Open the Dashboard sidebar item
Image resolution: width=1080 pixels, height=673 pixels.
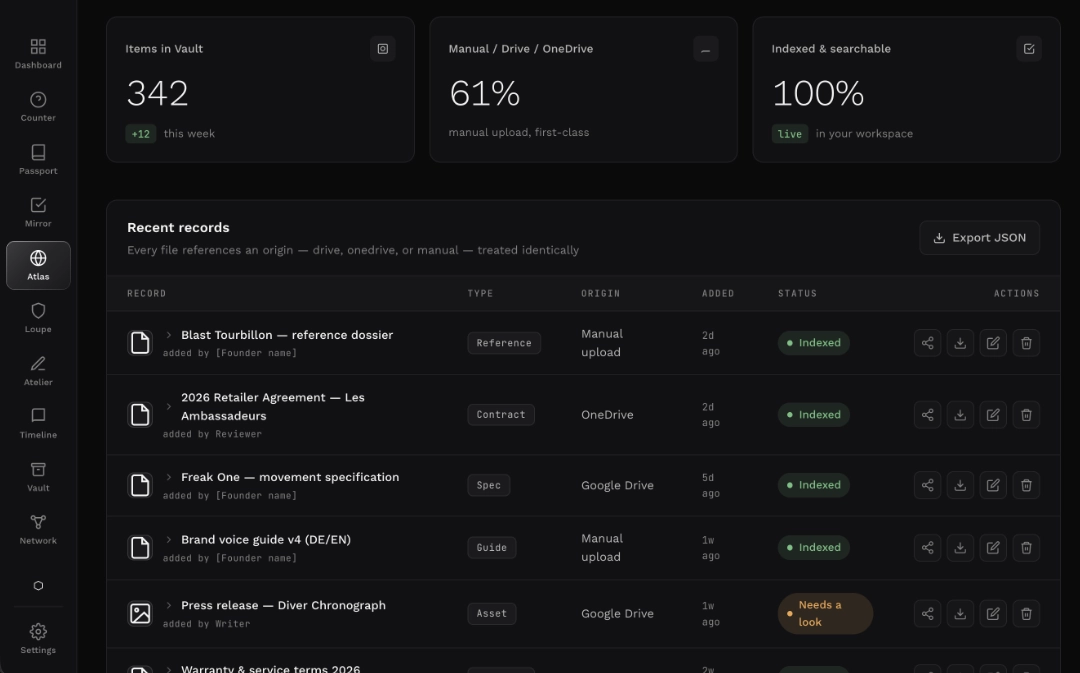coord(38,54)
